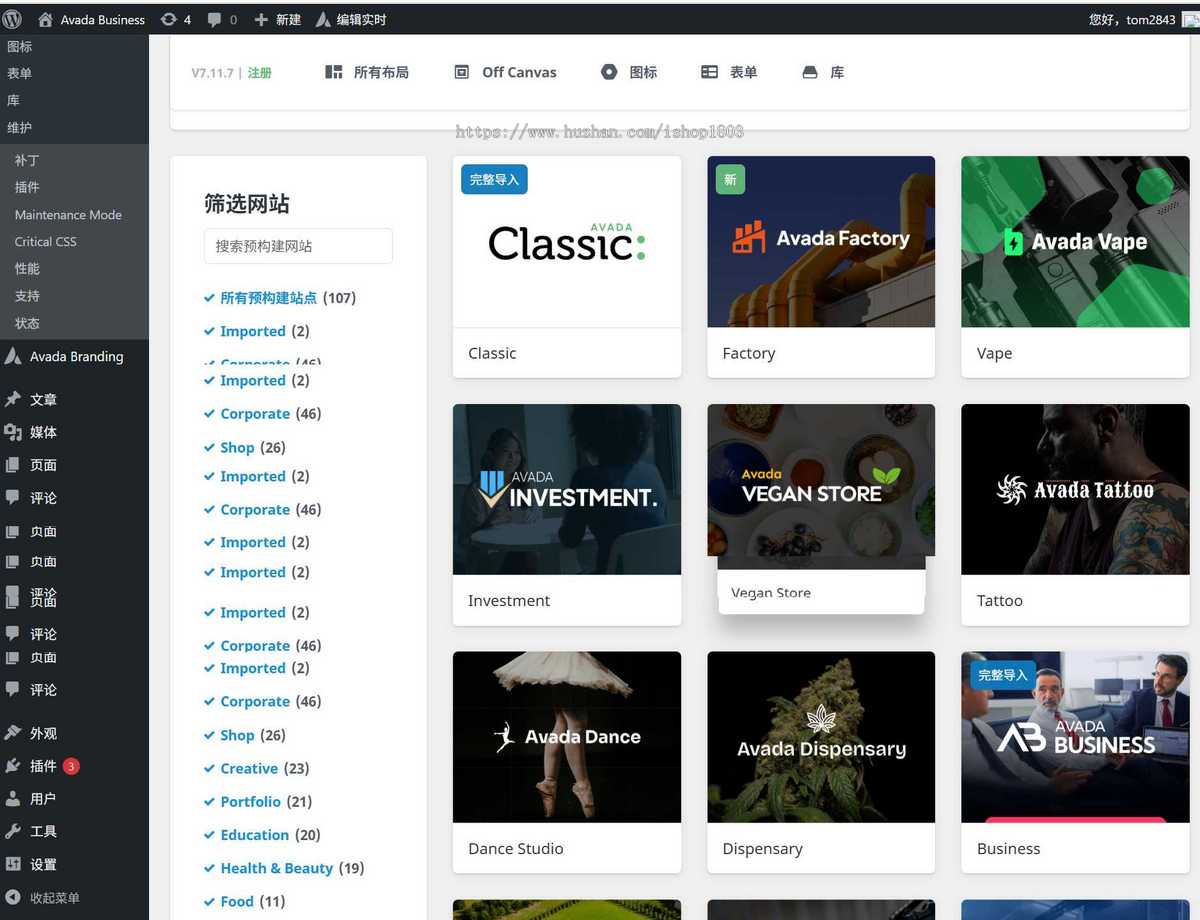Click the Avada Branding sidebar icon
1200x920 pixels.
point(13,356)
